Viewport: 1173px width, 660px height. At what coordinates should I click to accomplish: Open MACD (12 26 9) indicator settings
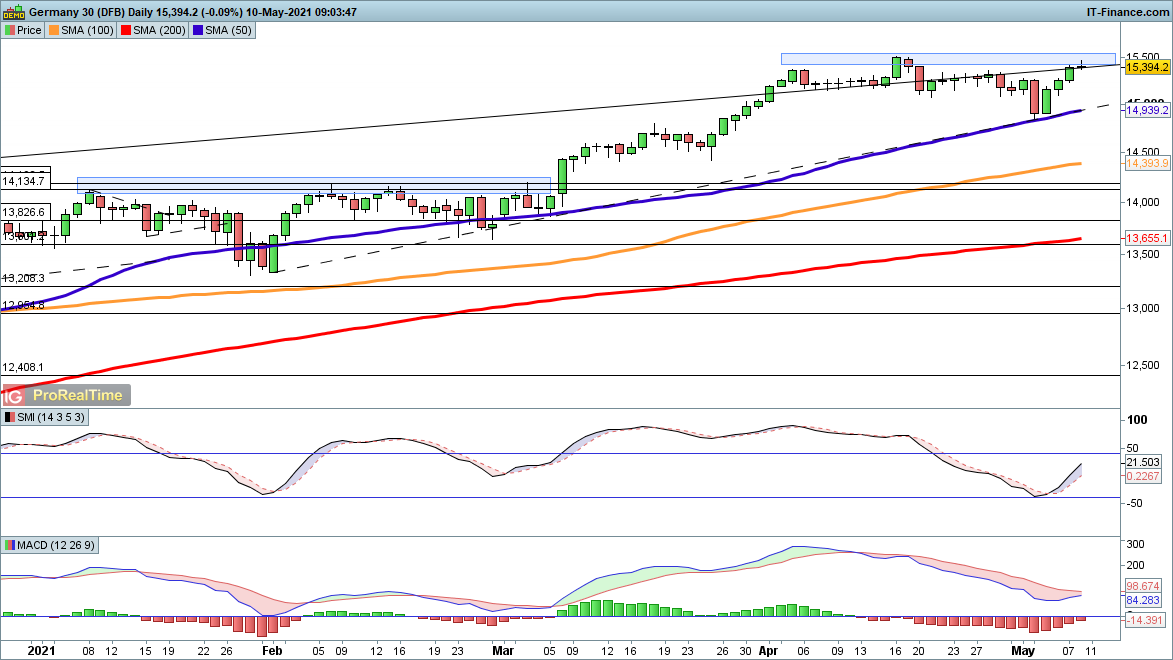click(57, 545)
